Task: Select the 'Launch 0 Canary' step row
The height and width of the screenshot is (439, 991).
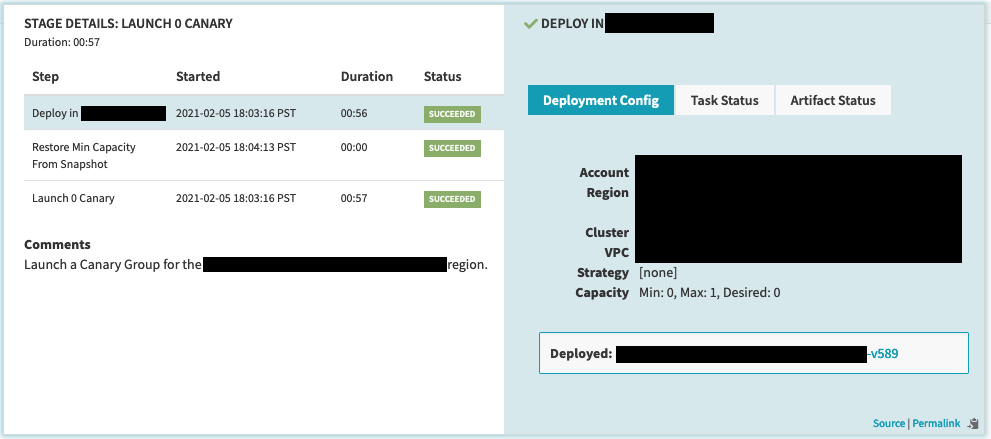Action: point(264,198)
